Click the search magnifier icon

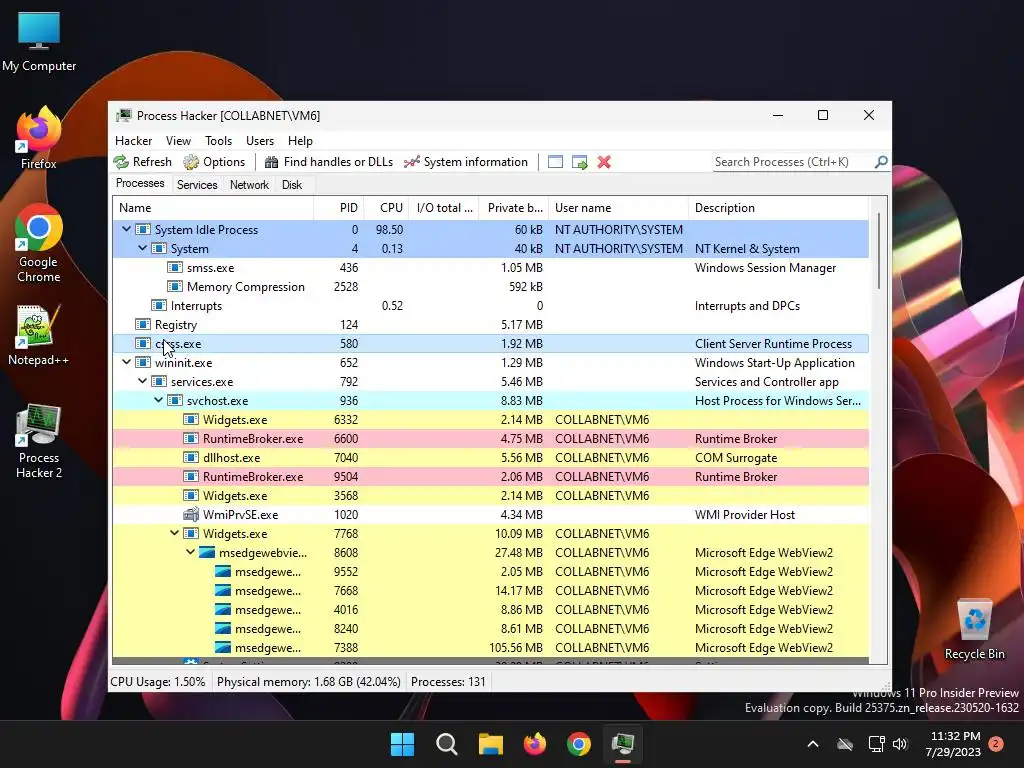tap(881, 161)
